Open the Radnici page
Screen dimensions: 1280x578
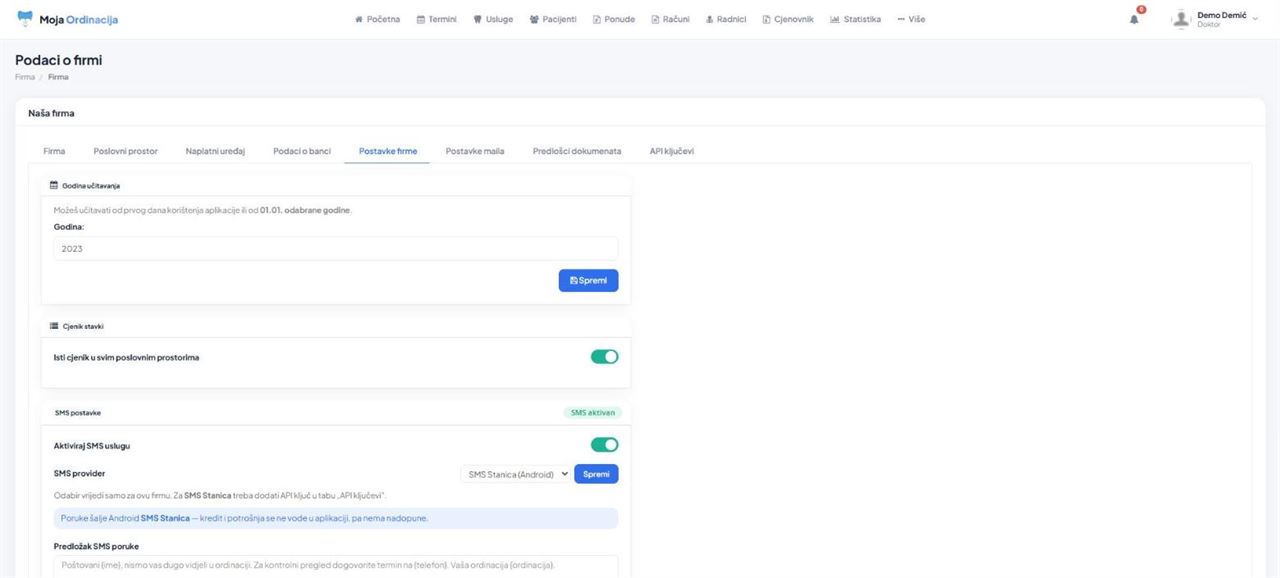(726, 19)
